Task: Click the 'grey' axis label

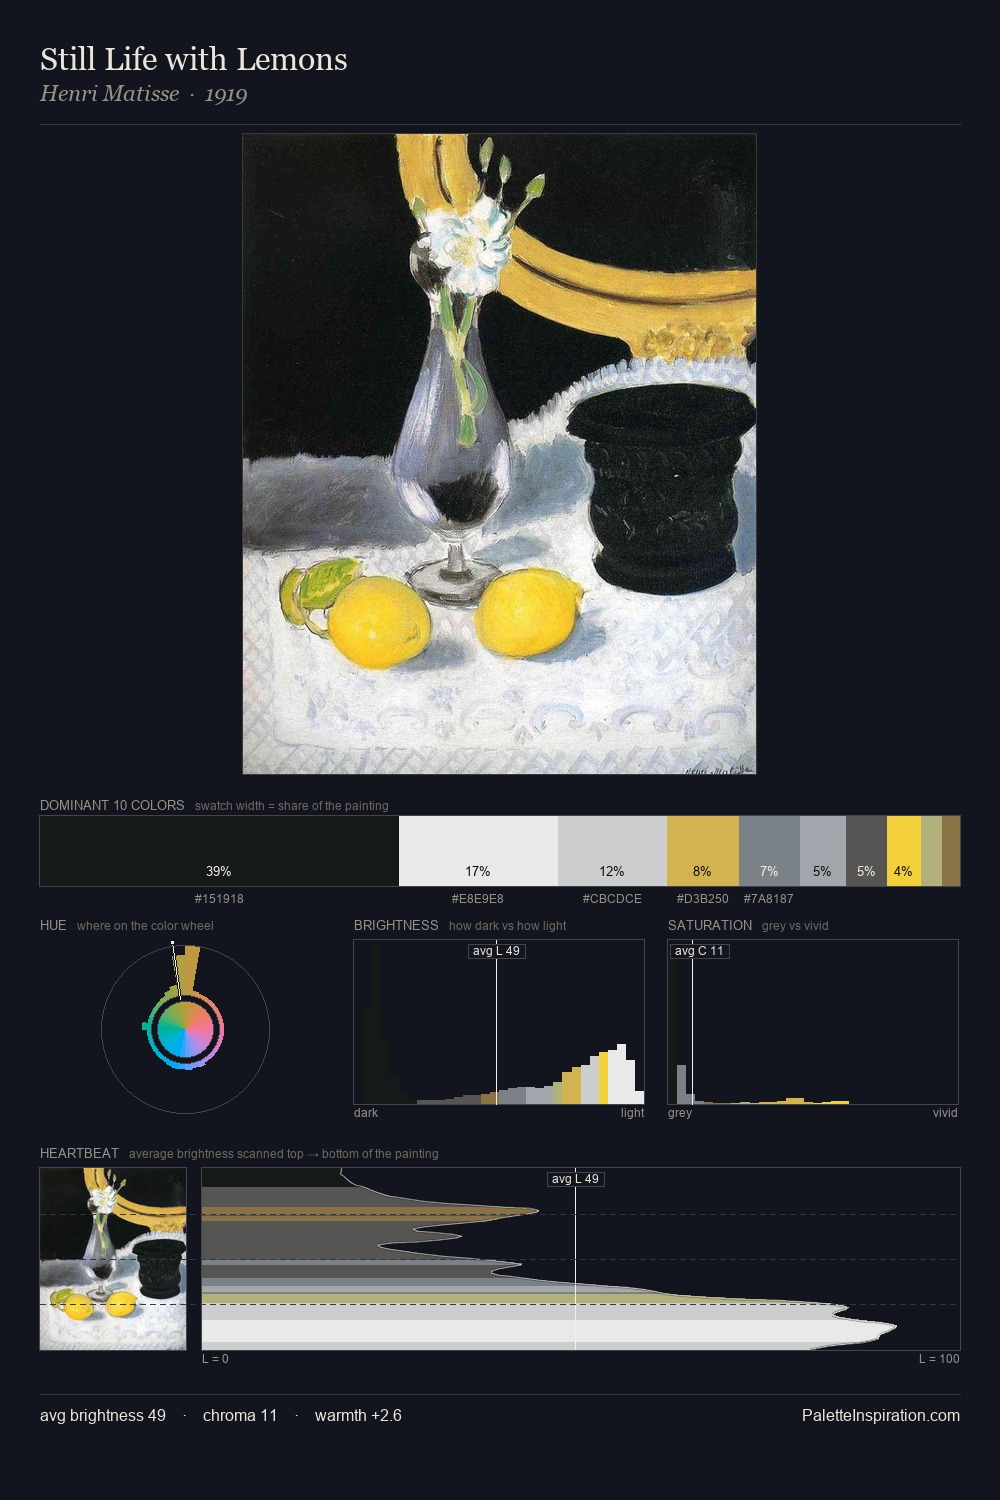Action: click(x=680, y=1113)
